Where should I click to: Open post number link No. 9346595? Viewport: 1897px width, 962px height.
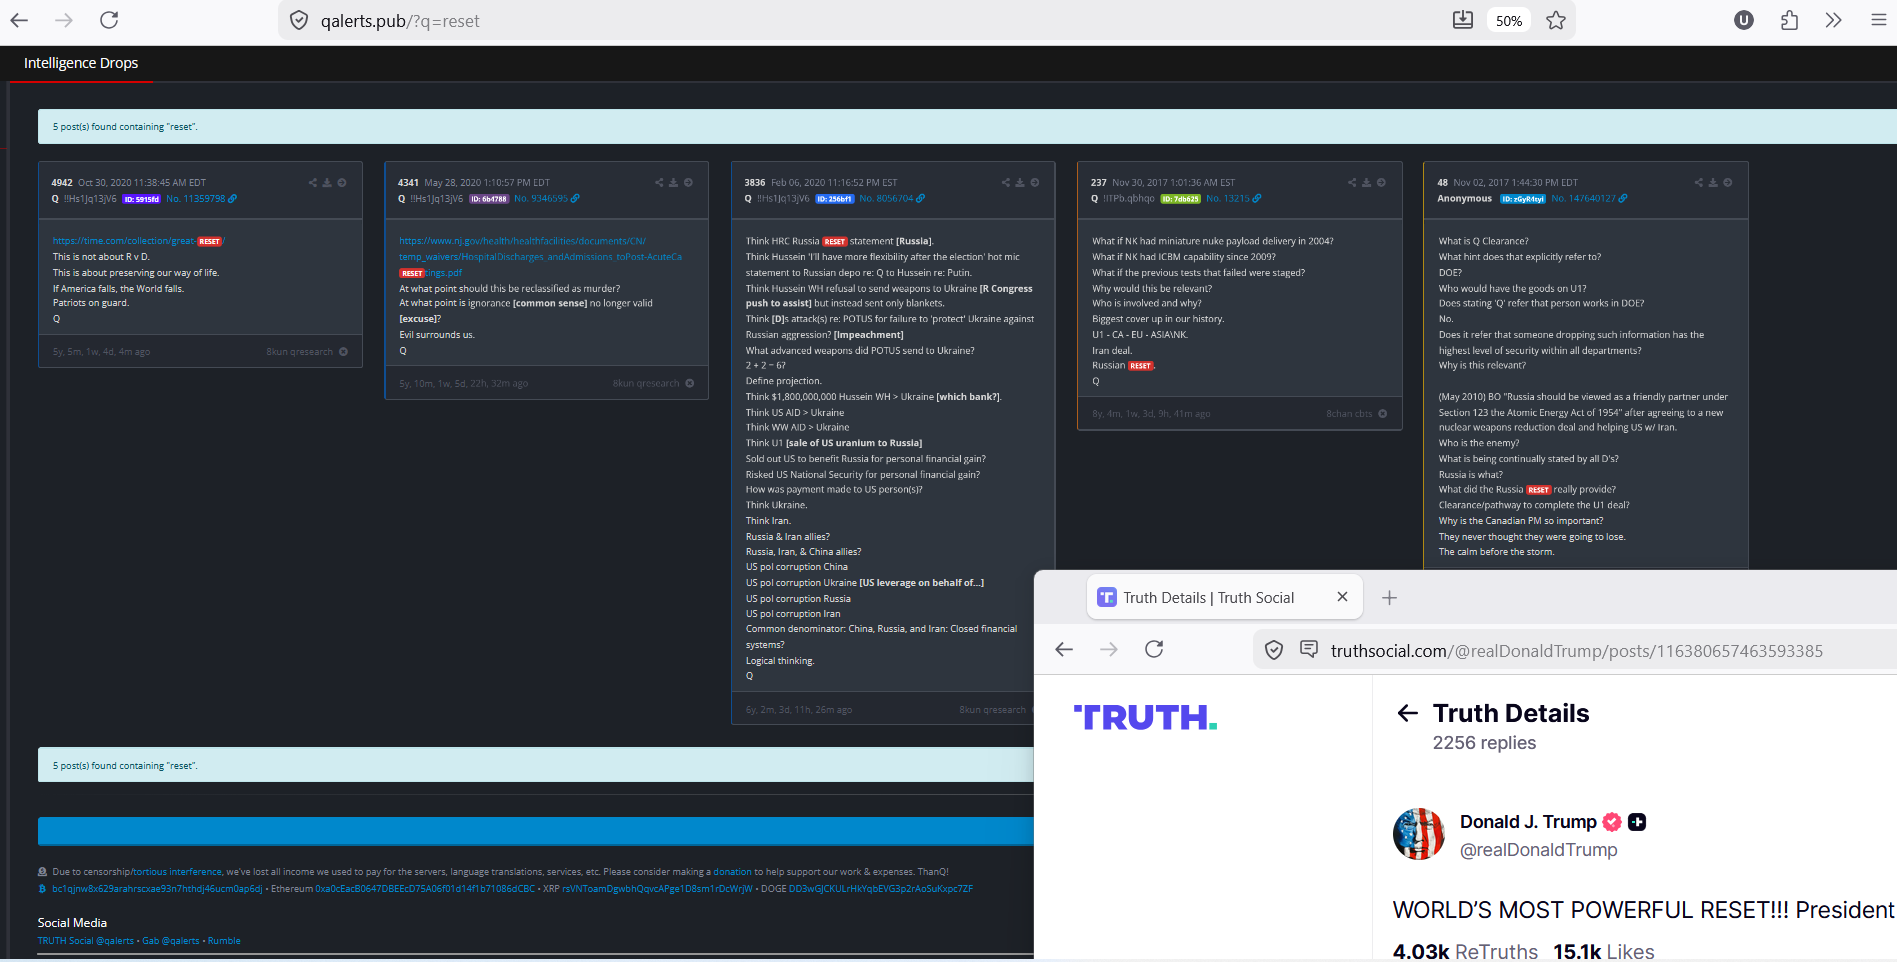point(547,199)
